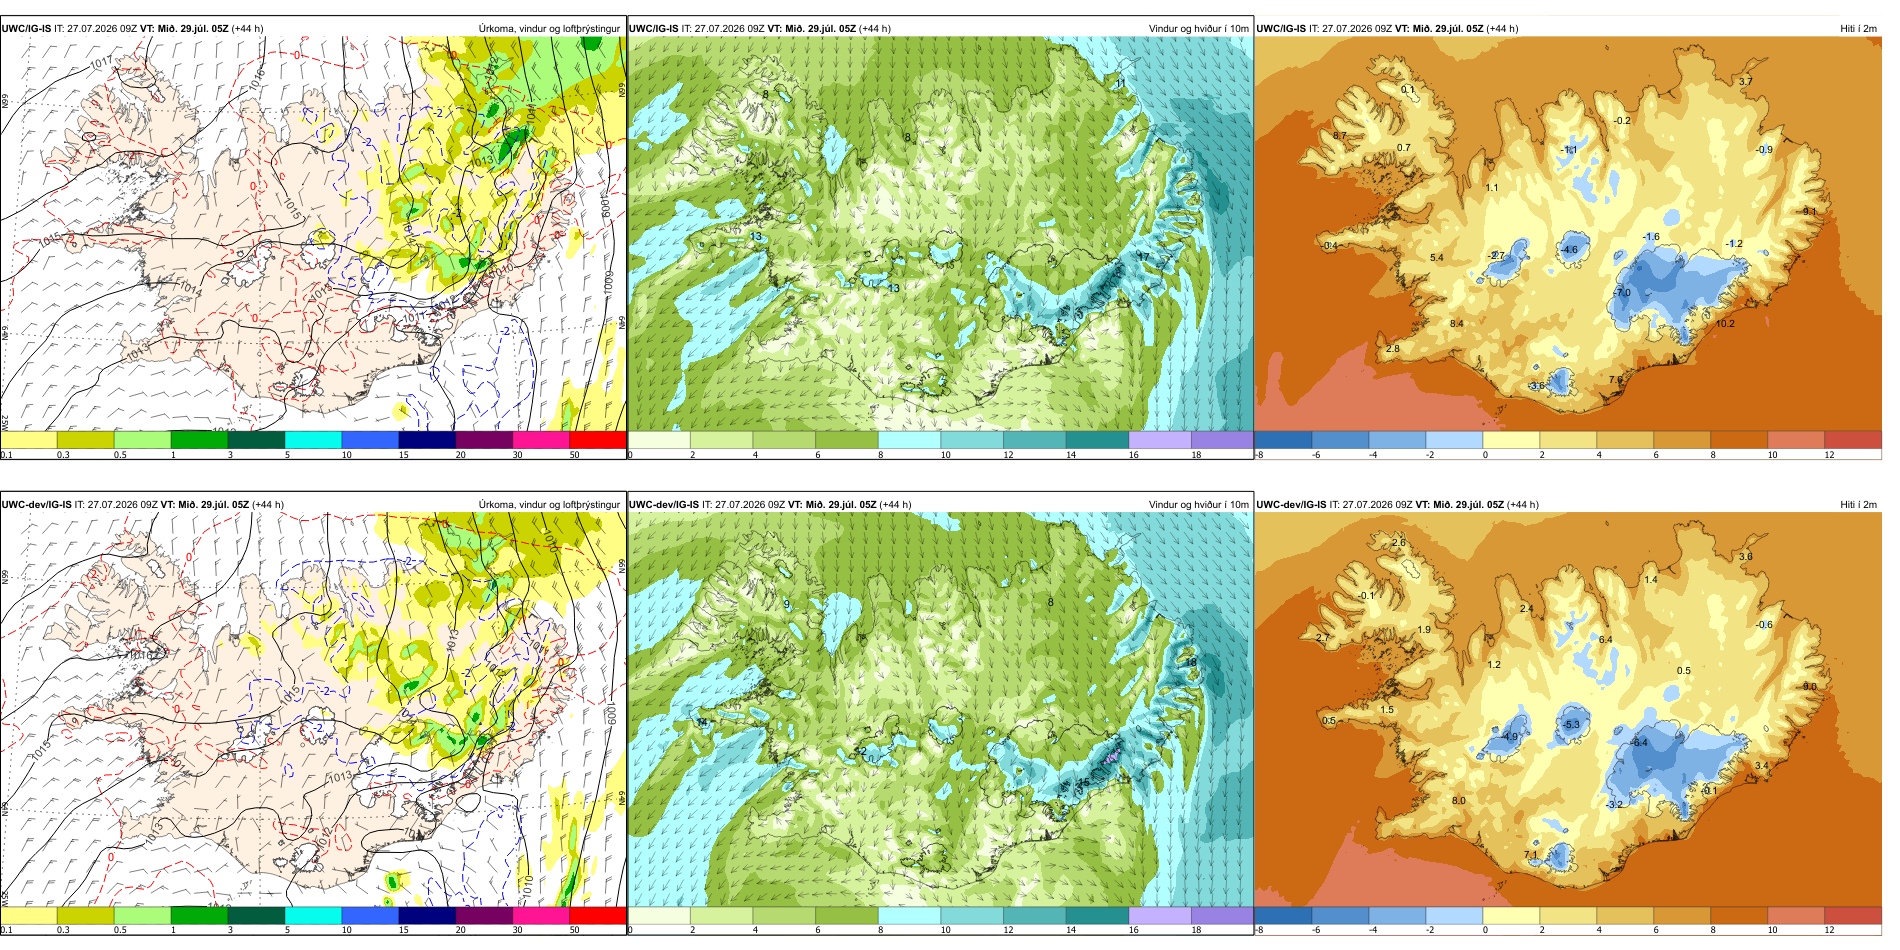Open the bottom UWC-dev/IG-IS precipitation and pressure map
The width and height of the screenshot is (1900, 950).
pyautogui.click(x=313, y=710)
